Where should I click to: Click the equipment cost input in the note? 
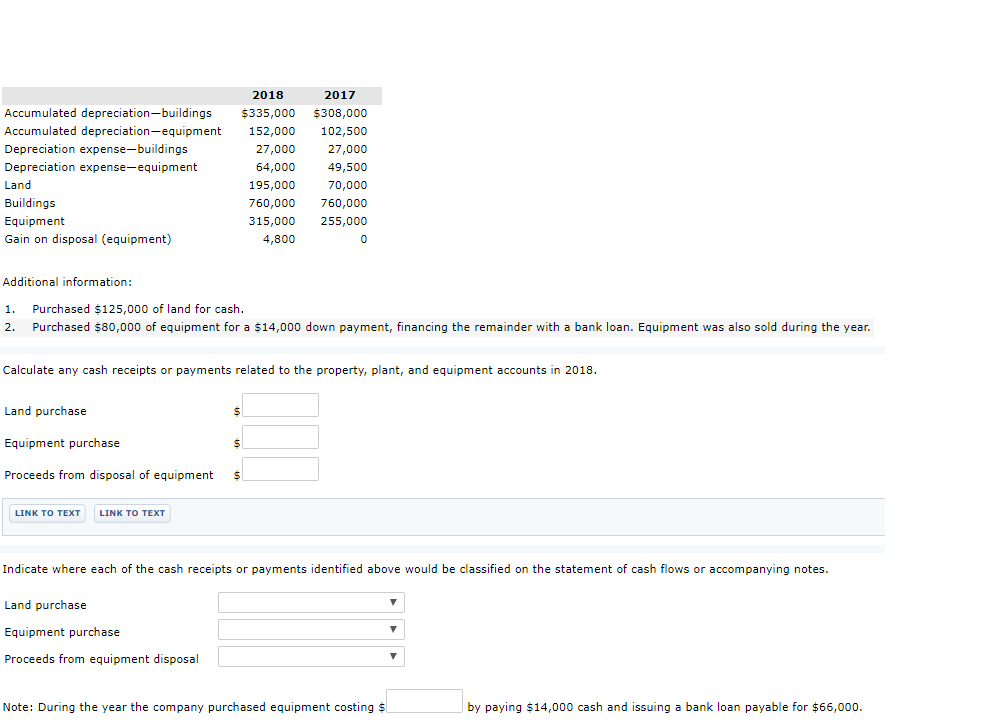point(424,701)
